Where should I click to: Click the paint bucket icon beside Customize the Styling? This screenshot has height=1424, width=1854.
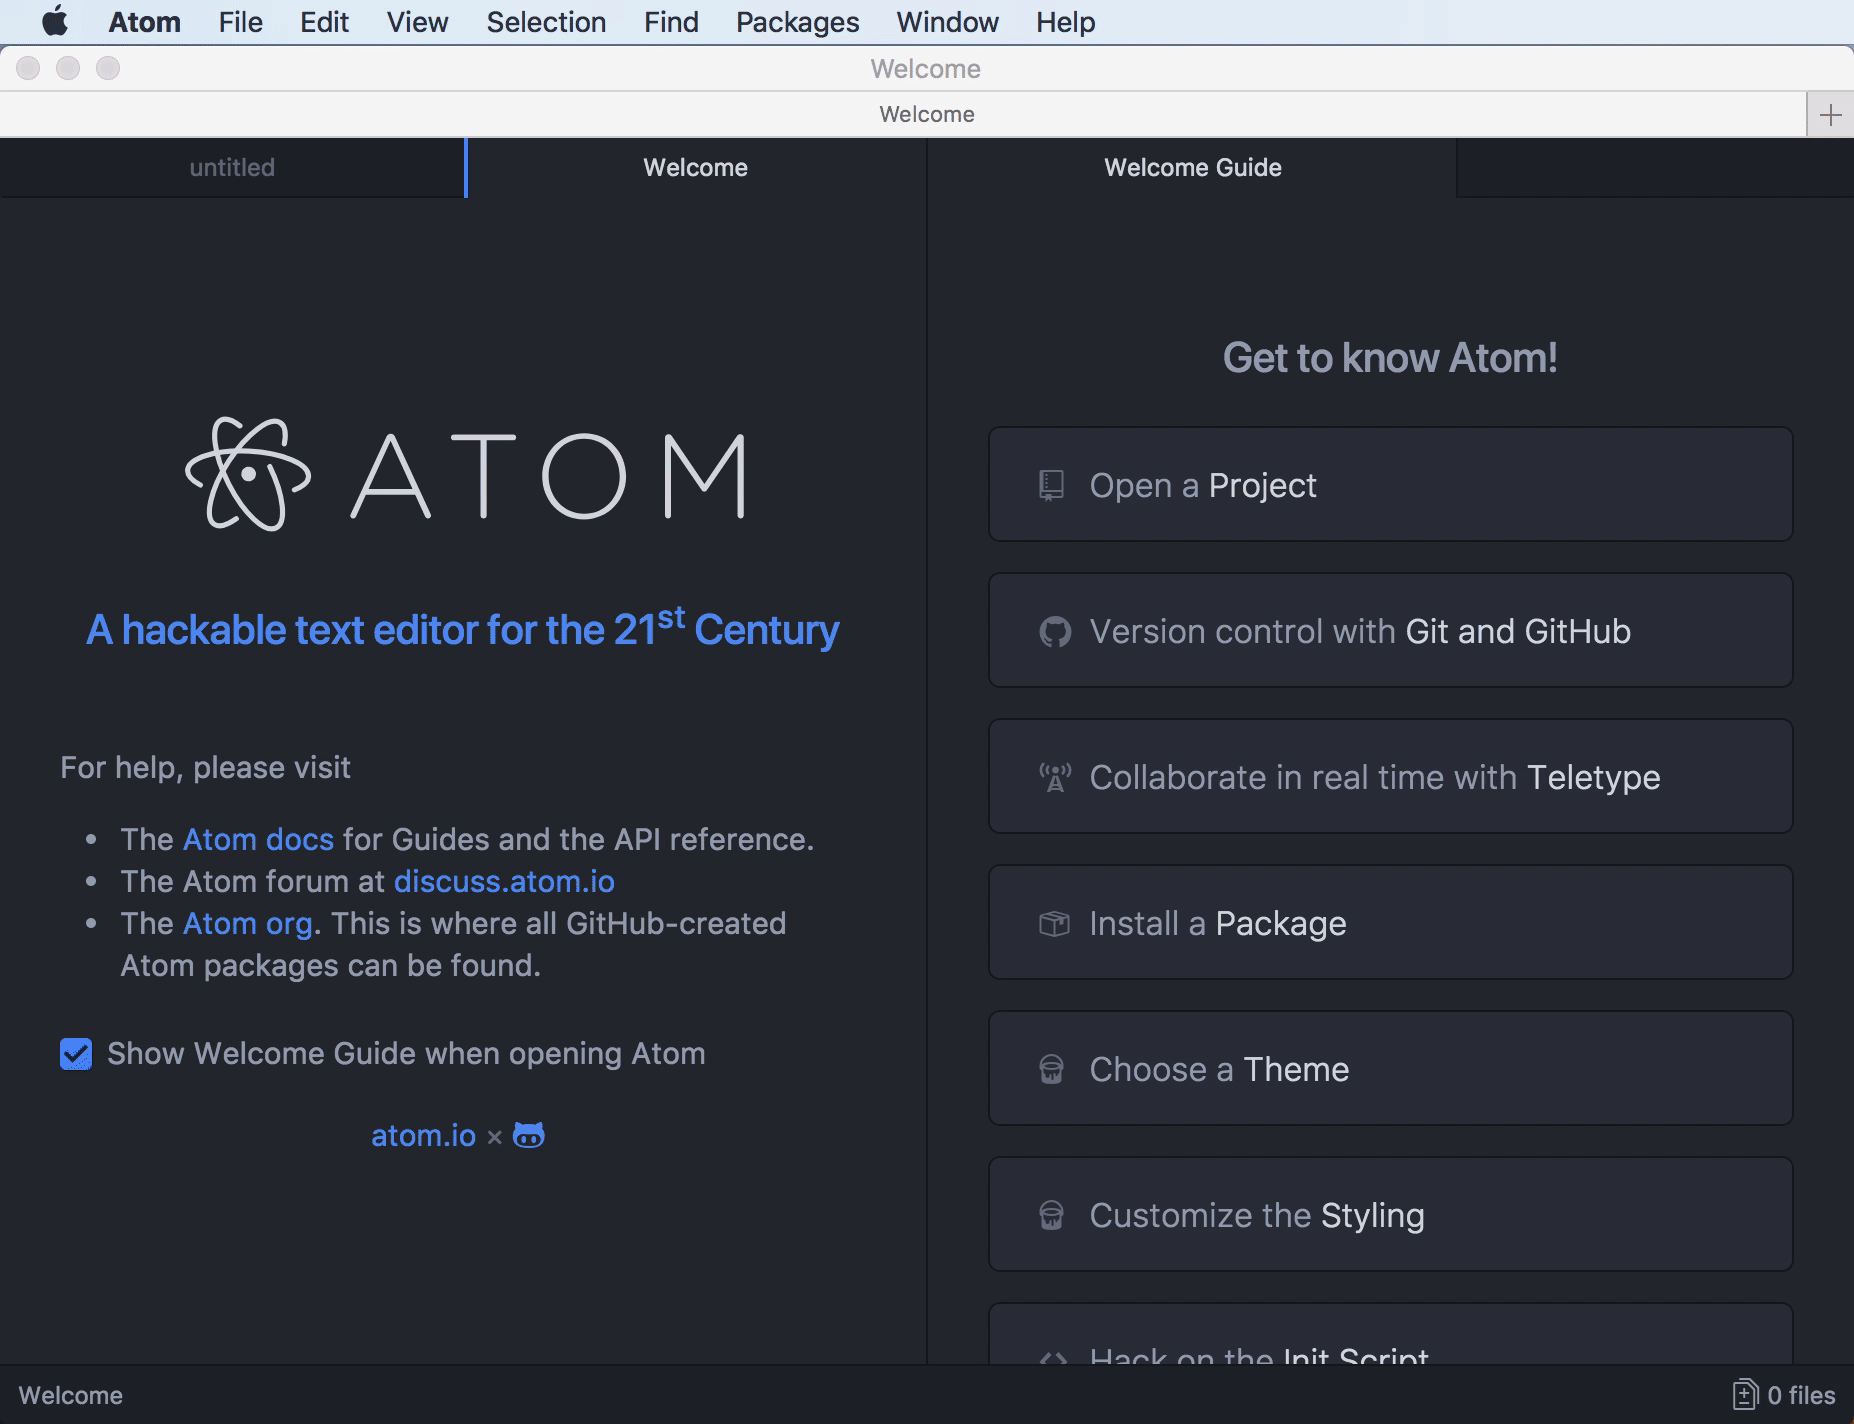[x=1051, y=1215]
